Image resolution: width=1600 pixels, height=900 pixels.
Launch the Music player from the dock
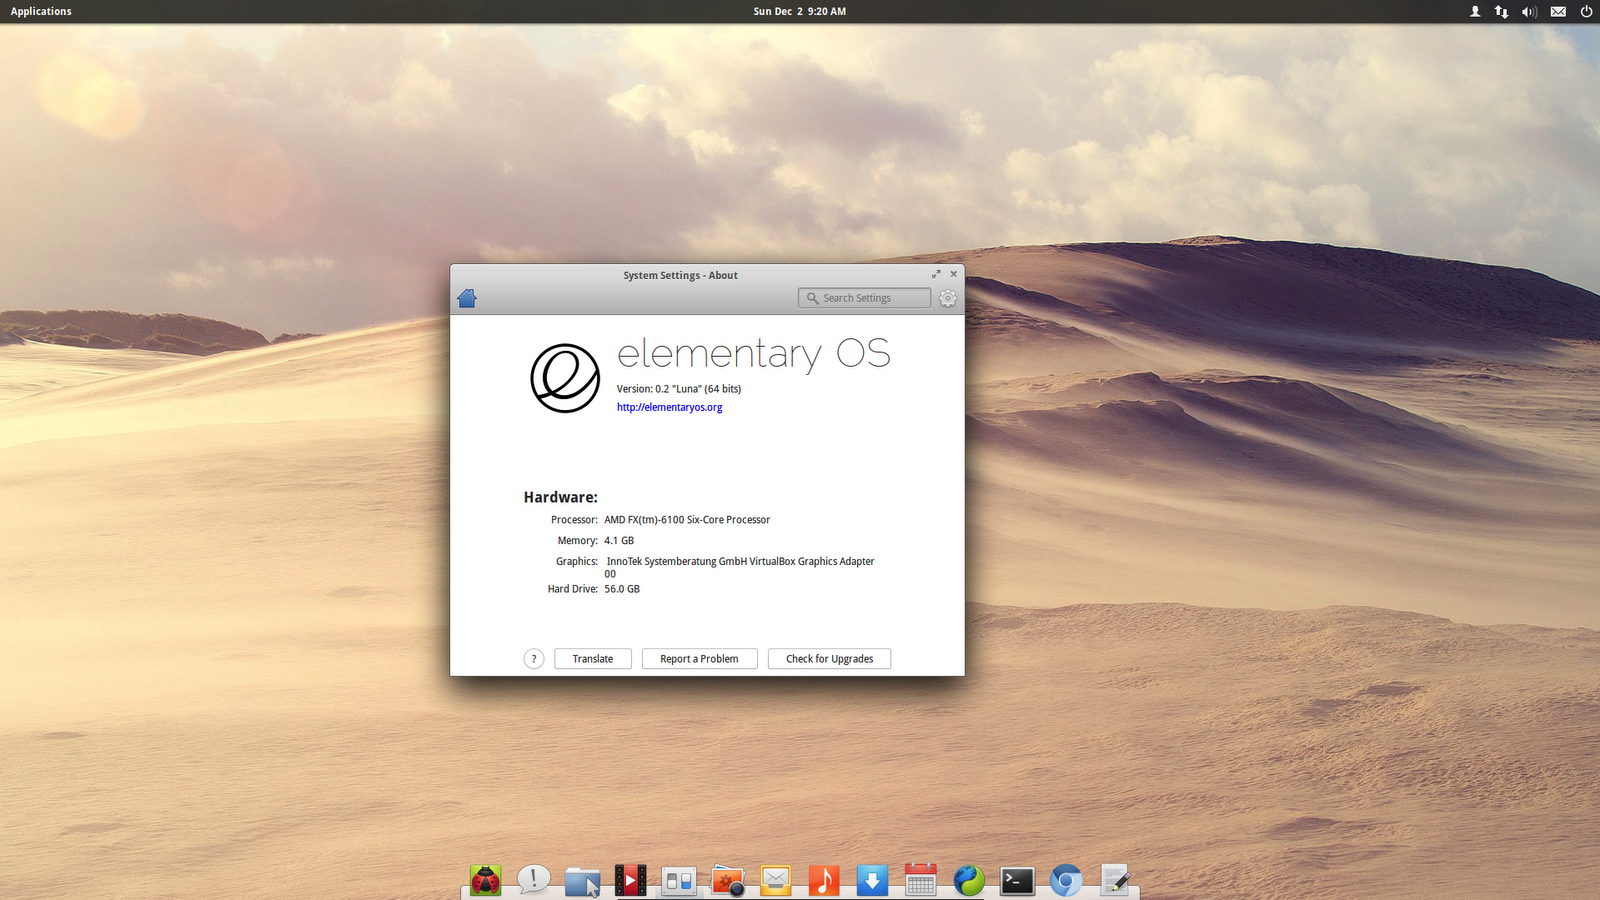(823, 881)
